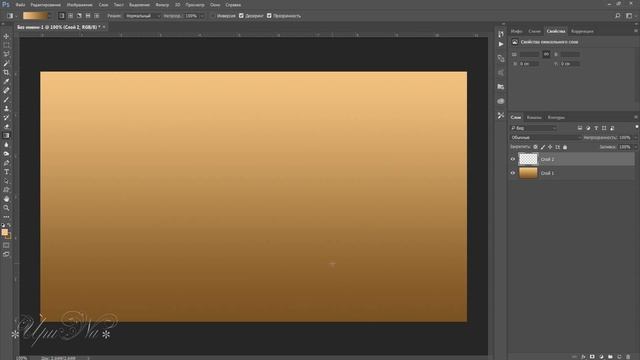Viewport: 640px width, 360px height.
Task: Select the Eyedropper tool
Action: point(6,81)
